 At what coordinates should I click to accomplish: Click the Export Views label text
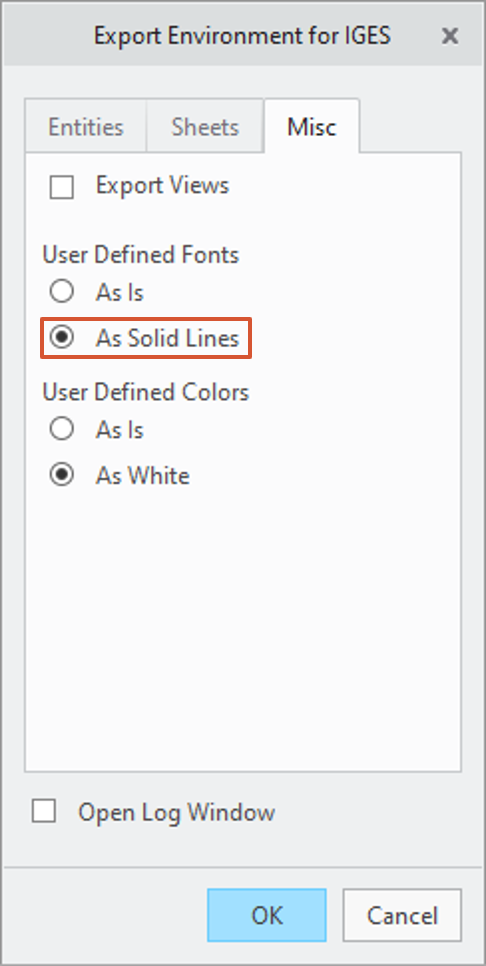pyautogui.click(x=162, y=185)
